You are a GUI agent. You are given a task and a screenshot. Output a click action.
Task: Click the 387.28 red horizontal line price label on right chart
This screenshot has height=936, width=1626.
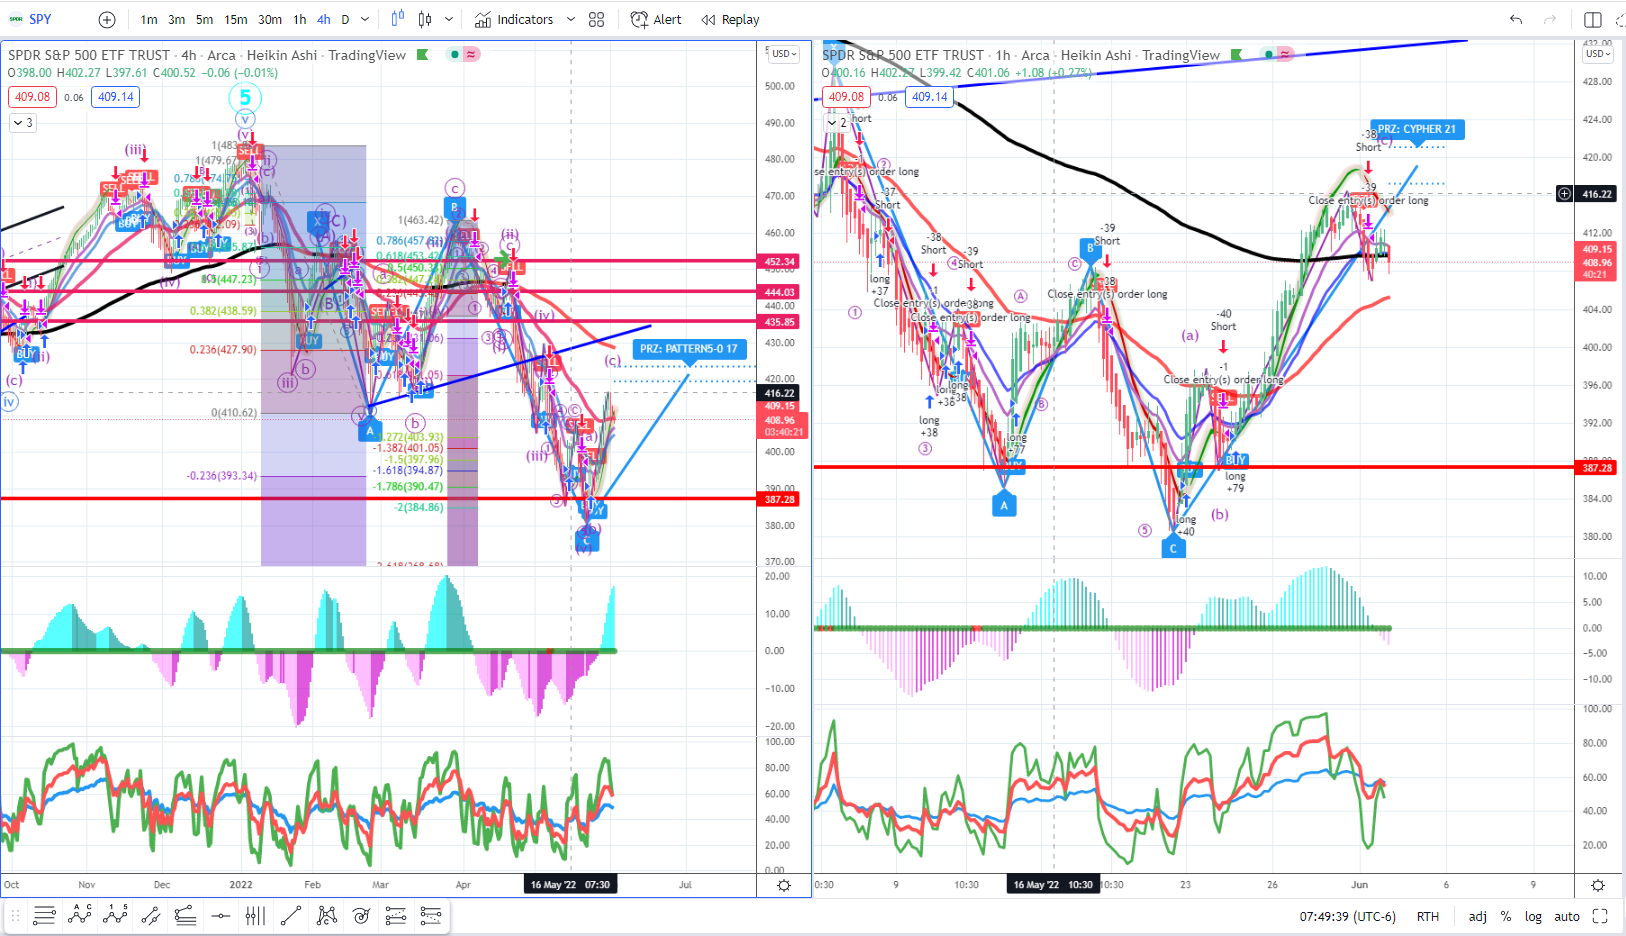click(x=1597, y=468)
